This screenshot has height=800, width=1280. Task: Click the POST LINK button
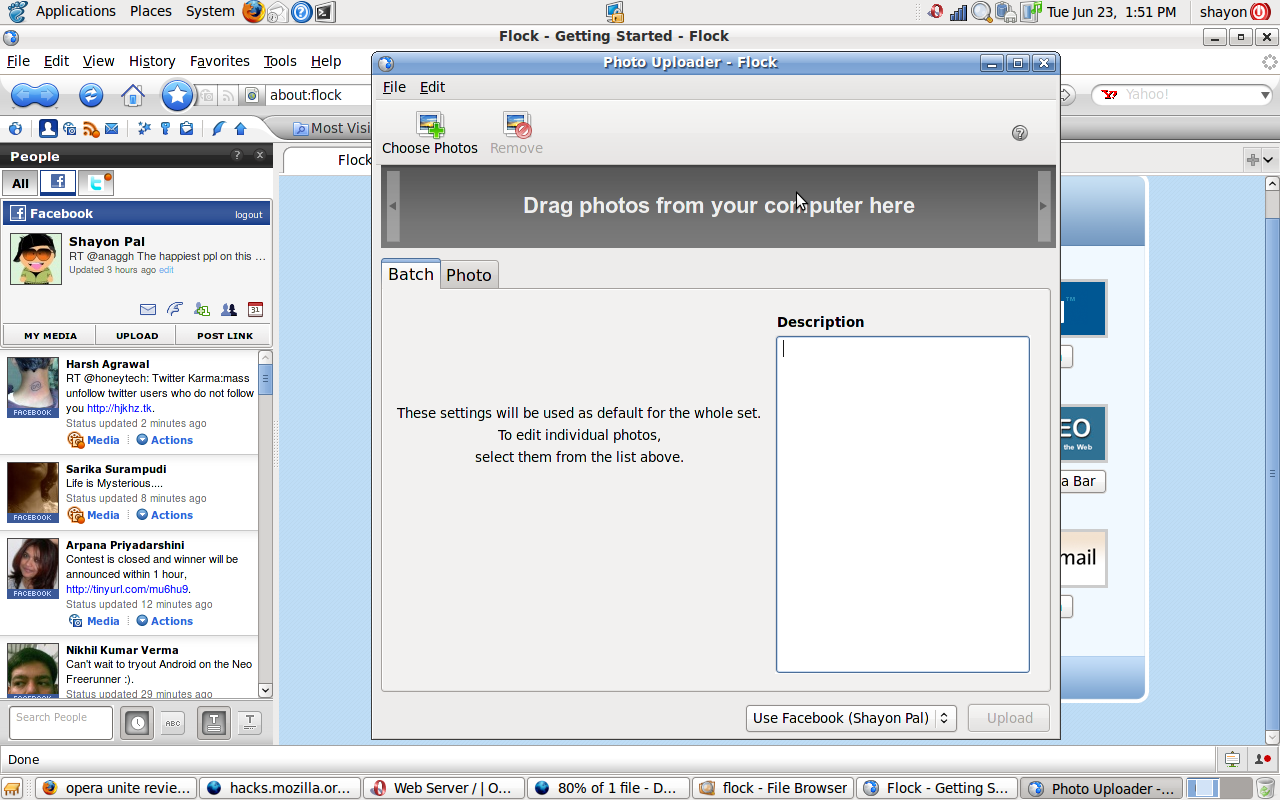pyautogui.click(x=224, y=336)
